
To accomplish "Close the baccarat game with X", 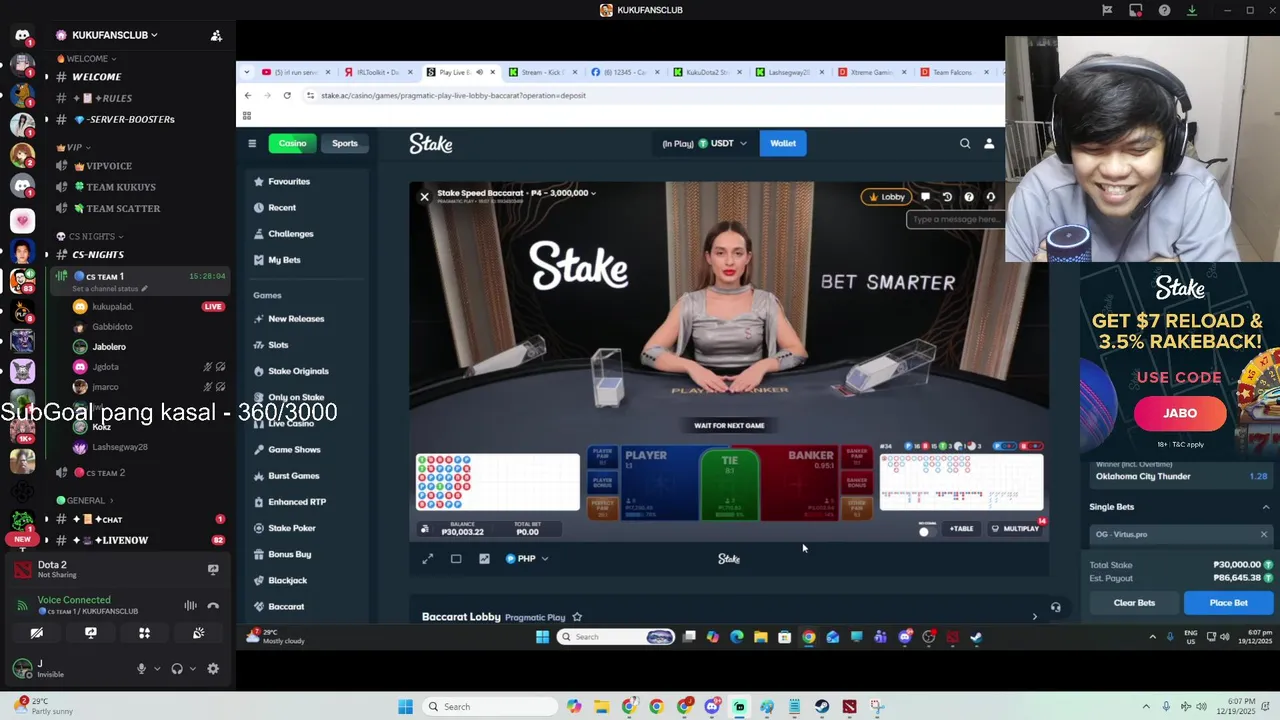I will (x=424, y=197).
